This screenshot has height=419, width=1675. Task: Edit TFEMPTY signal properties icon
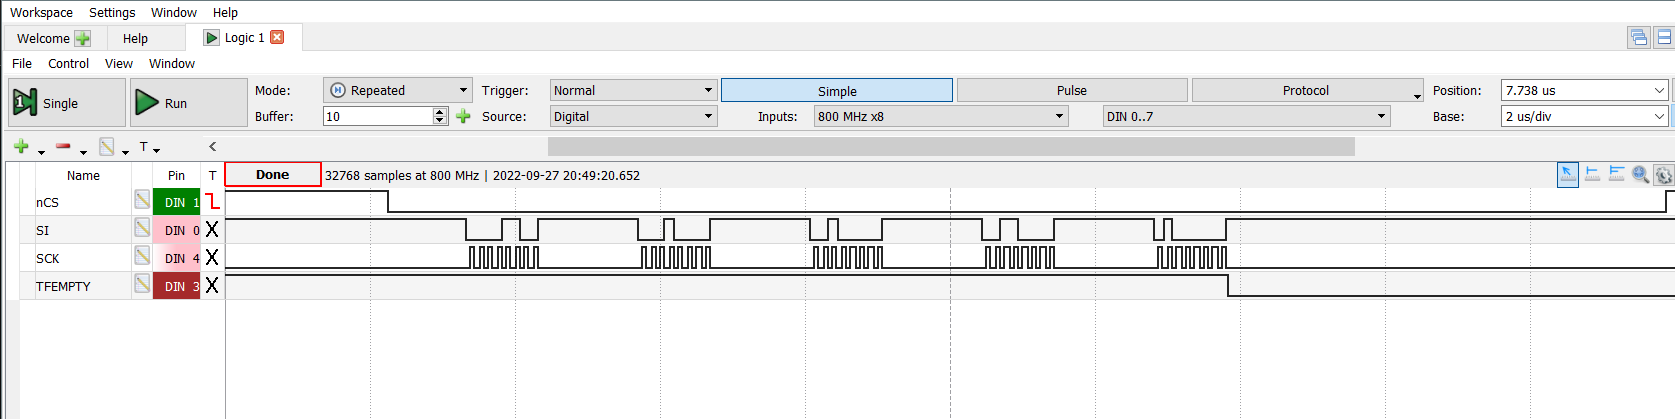[142, 284]
